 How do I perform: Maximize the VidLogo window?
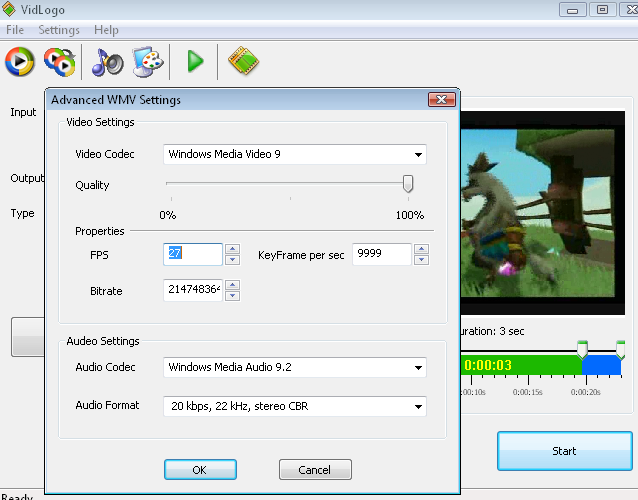(602, 9)
